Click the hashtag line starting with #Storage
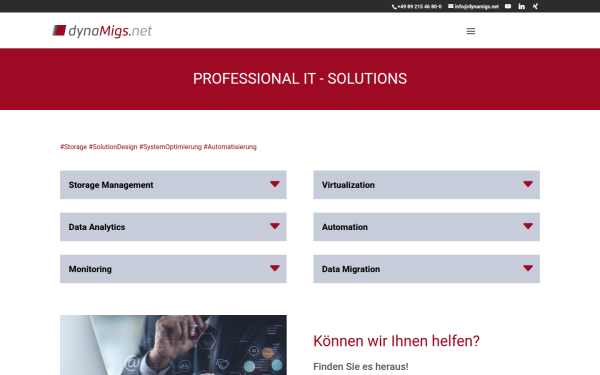The width and height of the screenshot is (600, 375). 158,147
